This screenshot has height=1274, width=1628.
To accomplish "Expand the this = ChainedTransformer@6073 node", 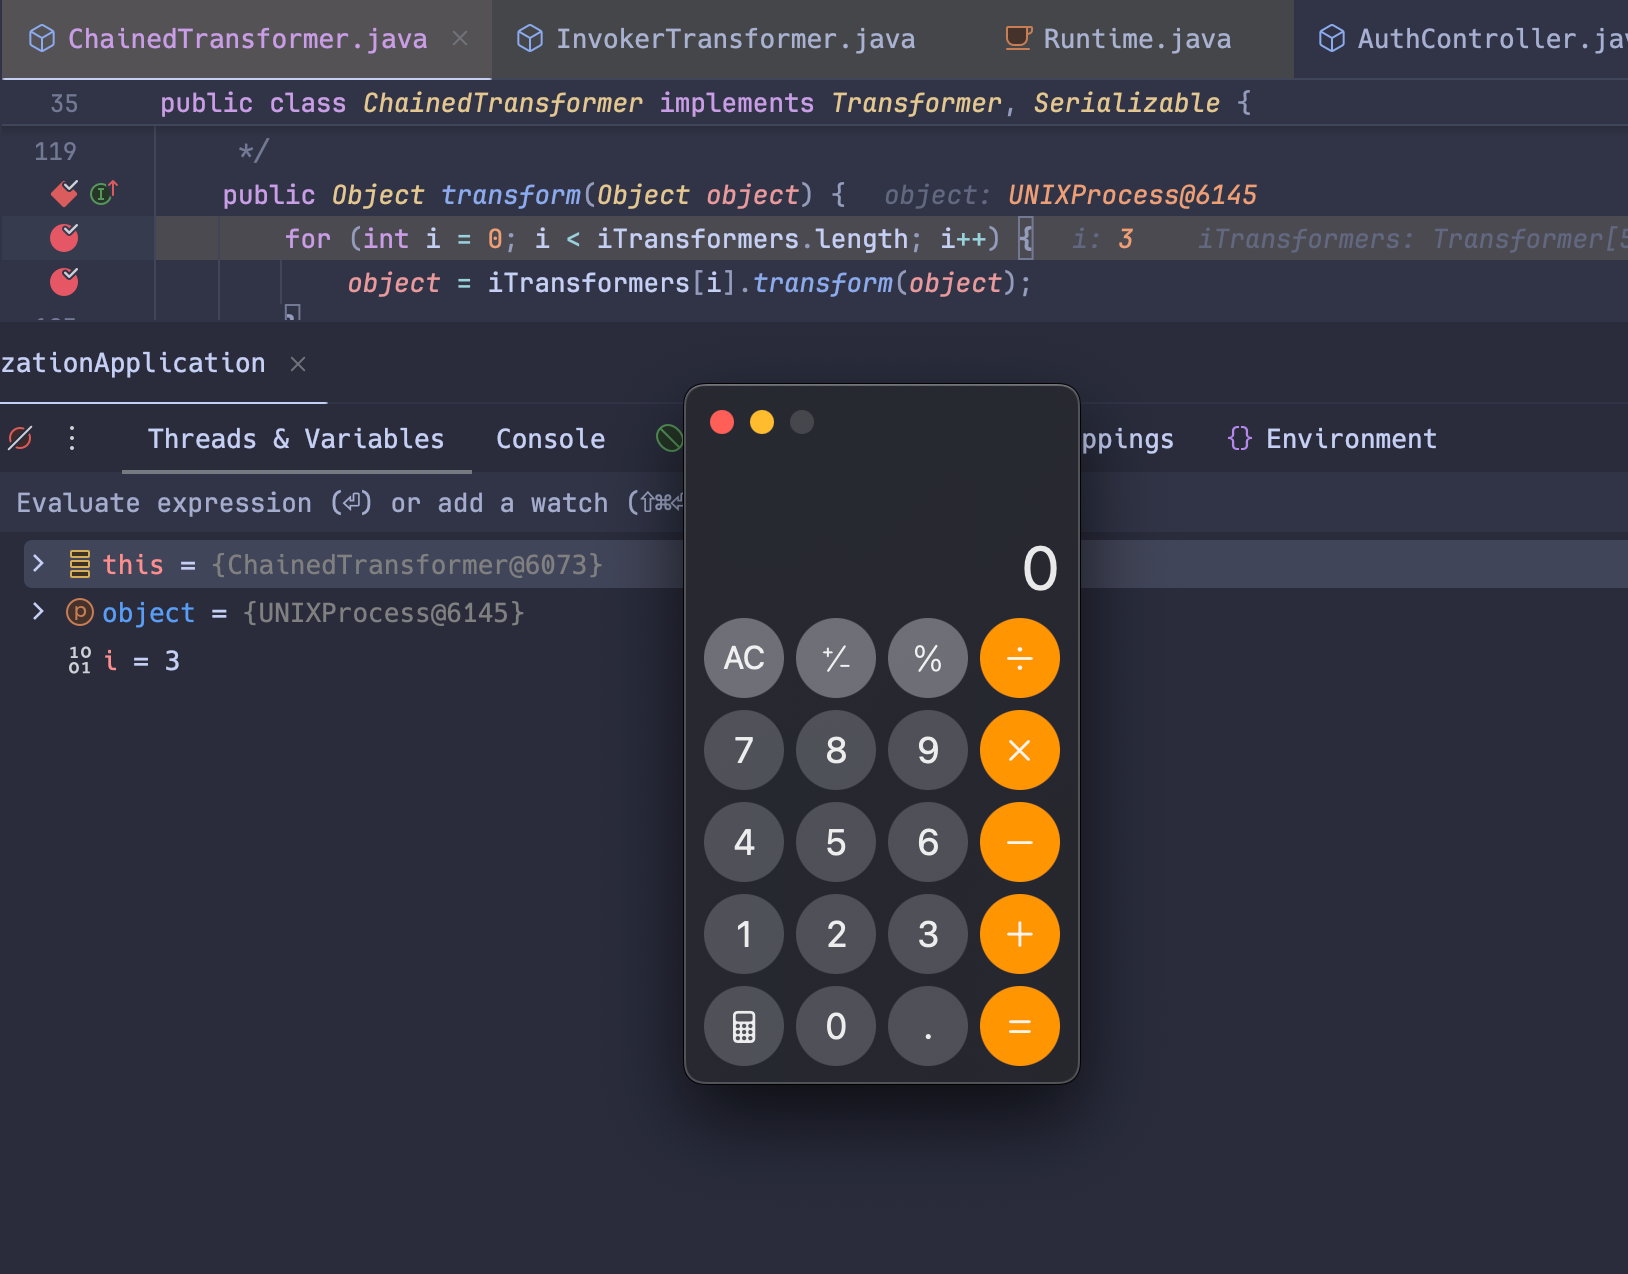I will click(38, 563).
